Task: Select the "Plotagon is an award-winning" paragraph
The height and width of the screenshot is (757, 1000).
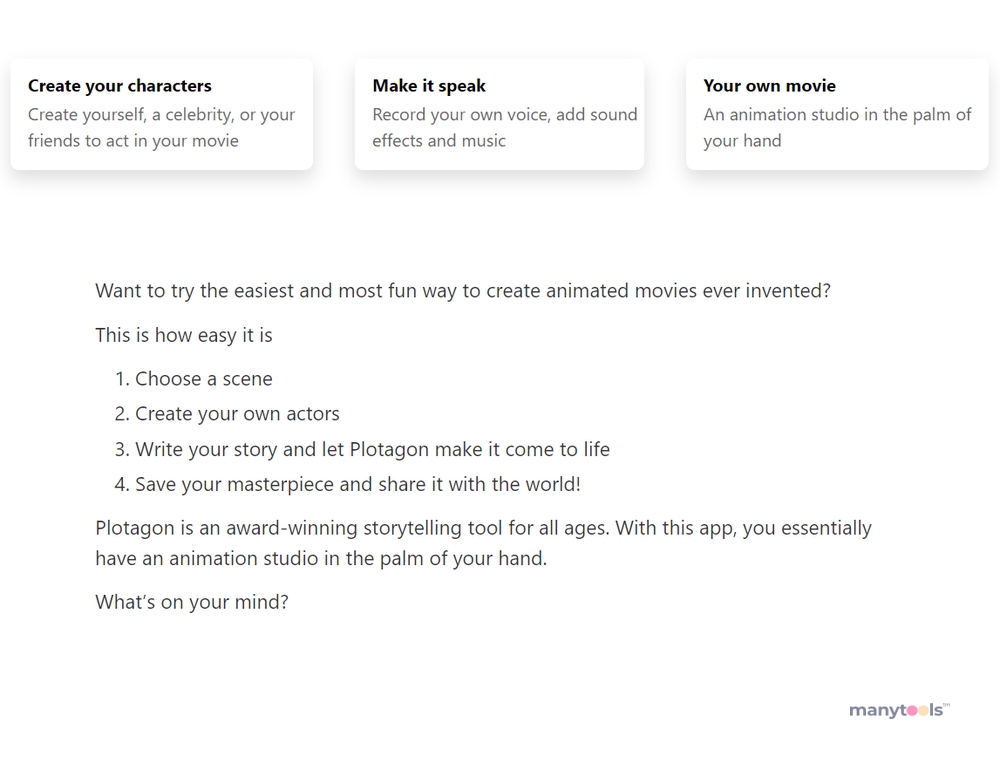Action: (483, 543)
